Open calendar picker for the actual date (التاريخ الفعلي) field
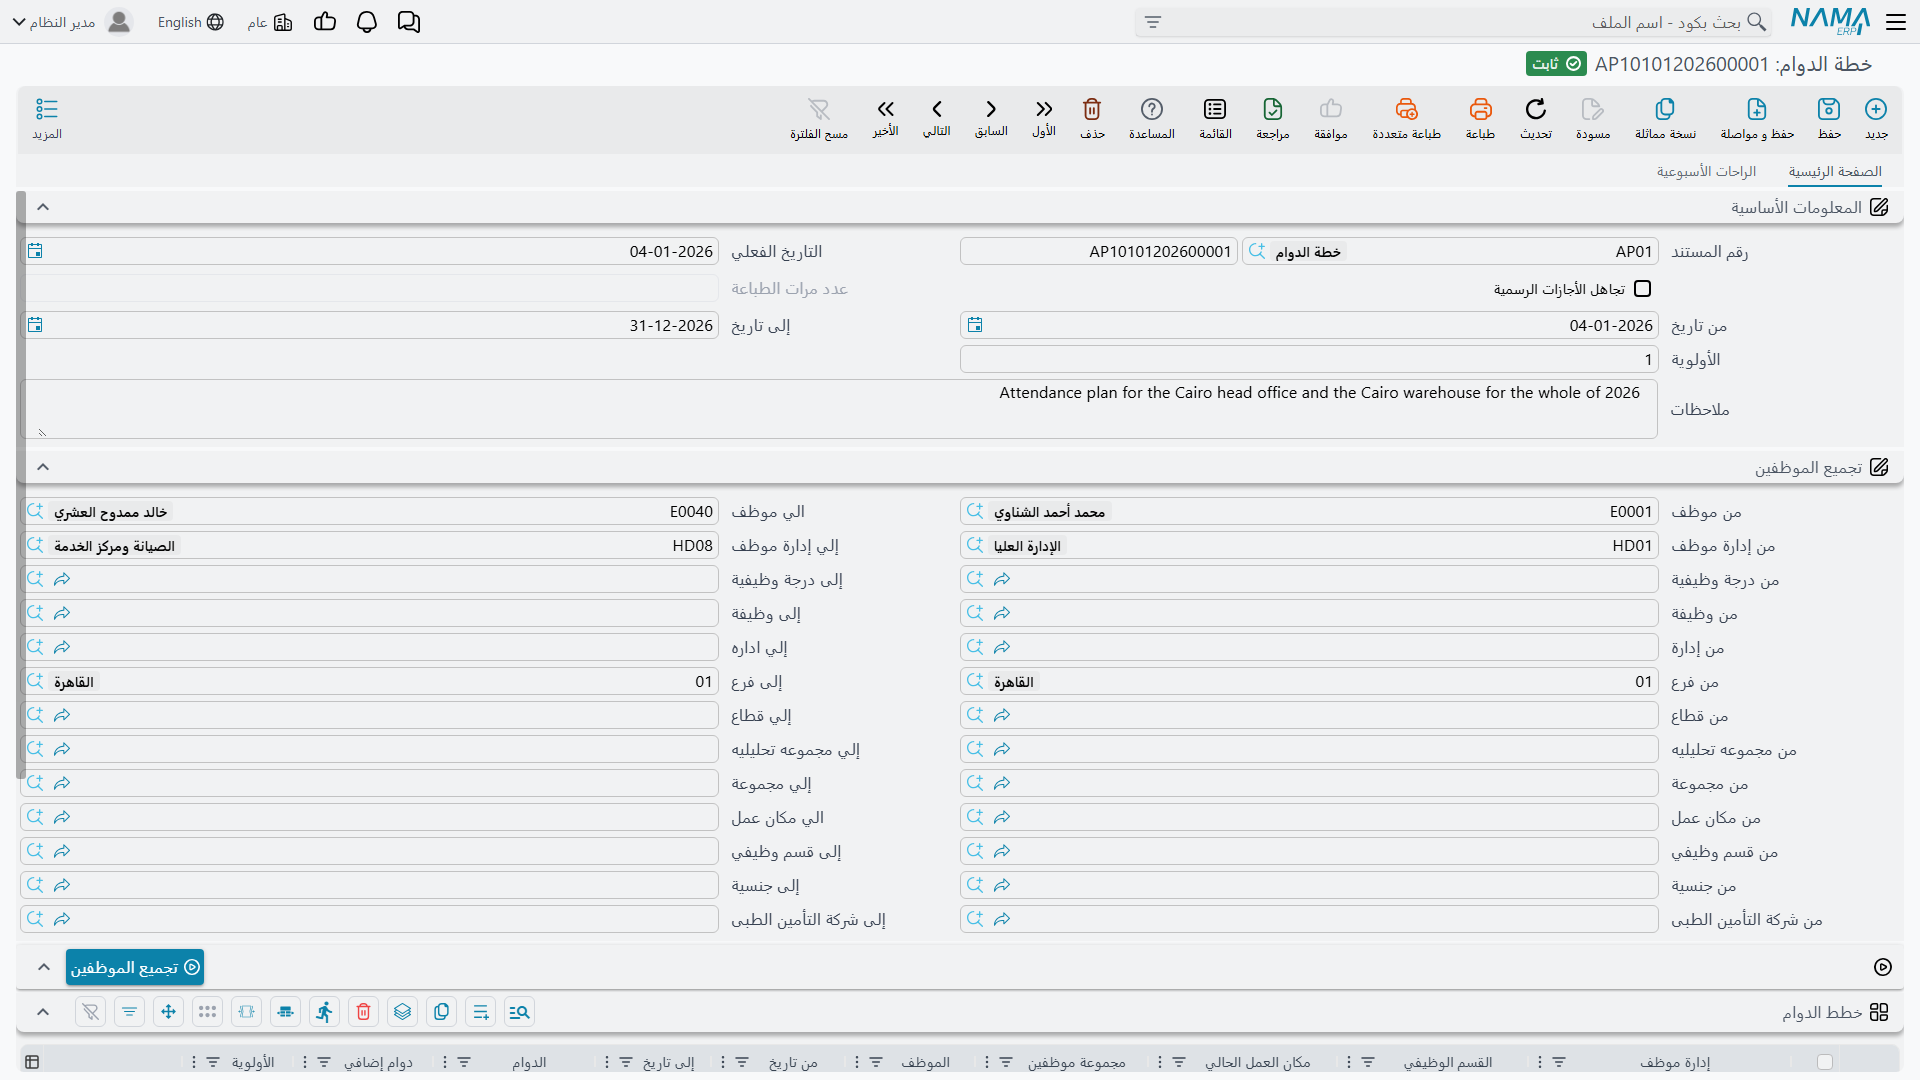This screenshot has height=1080, width=1920. [35, 251]
